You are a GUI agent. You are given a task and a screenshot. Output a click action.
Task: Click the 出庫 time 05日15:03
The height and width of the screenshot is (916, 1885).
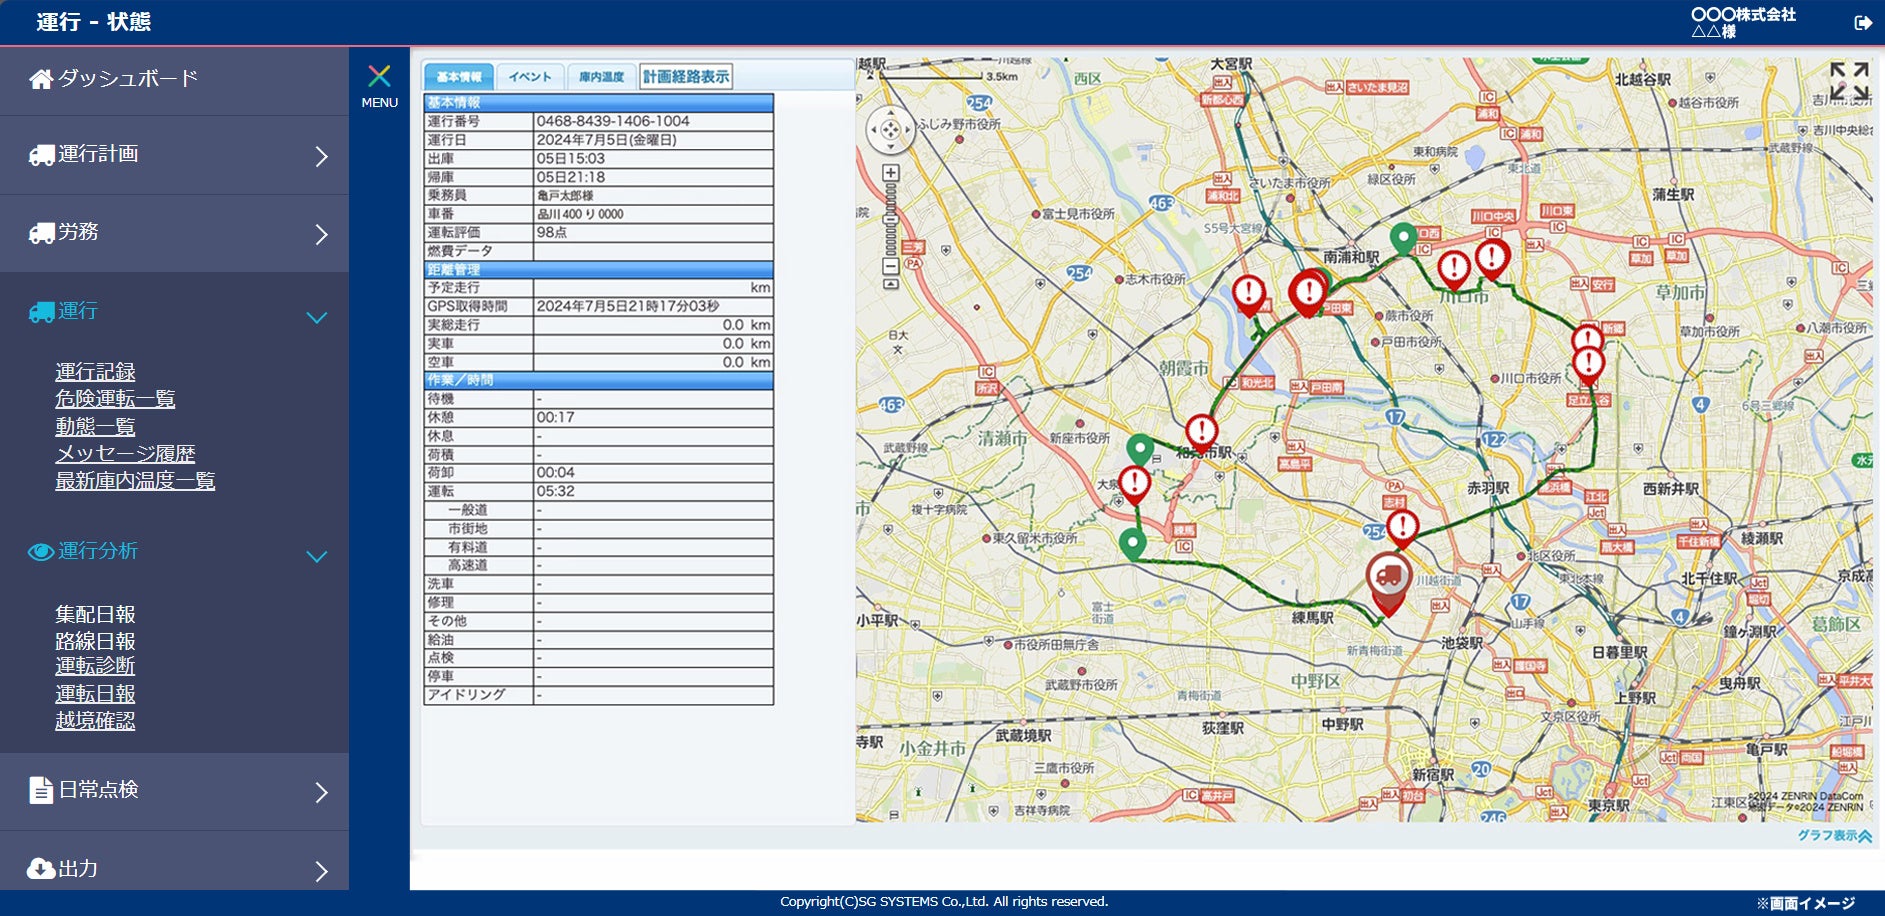click(570, 158)
